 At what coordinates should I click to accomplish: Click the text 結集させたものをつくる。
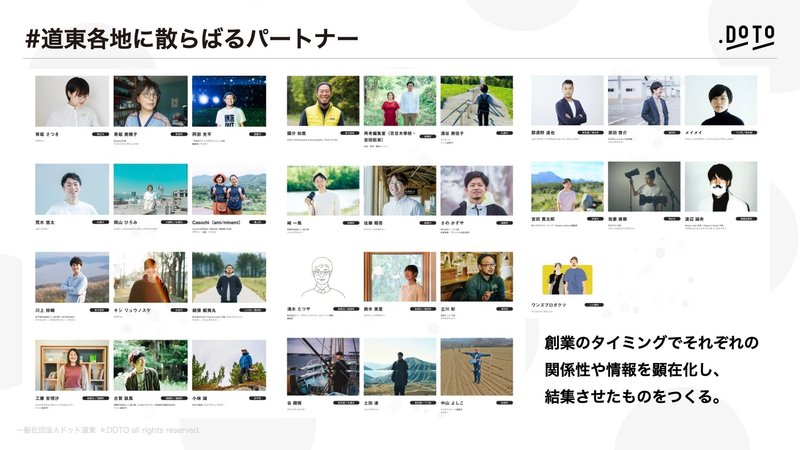tap(633, 396)
